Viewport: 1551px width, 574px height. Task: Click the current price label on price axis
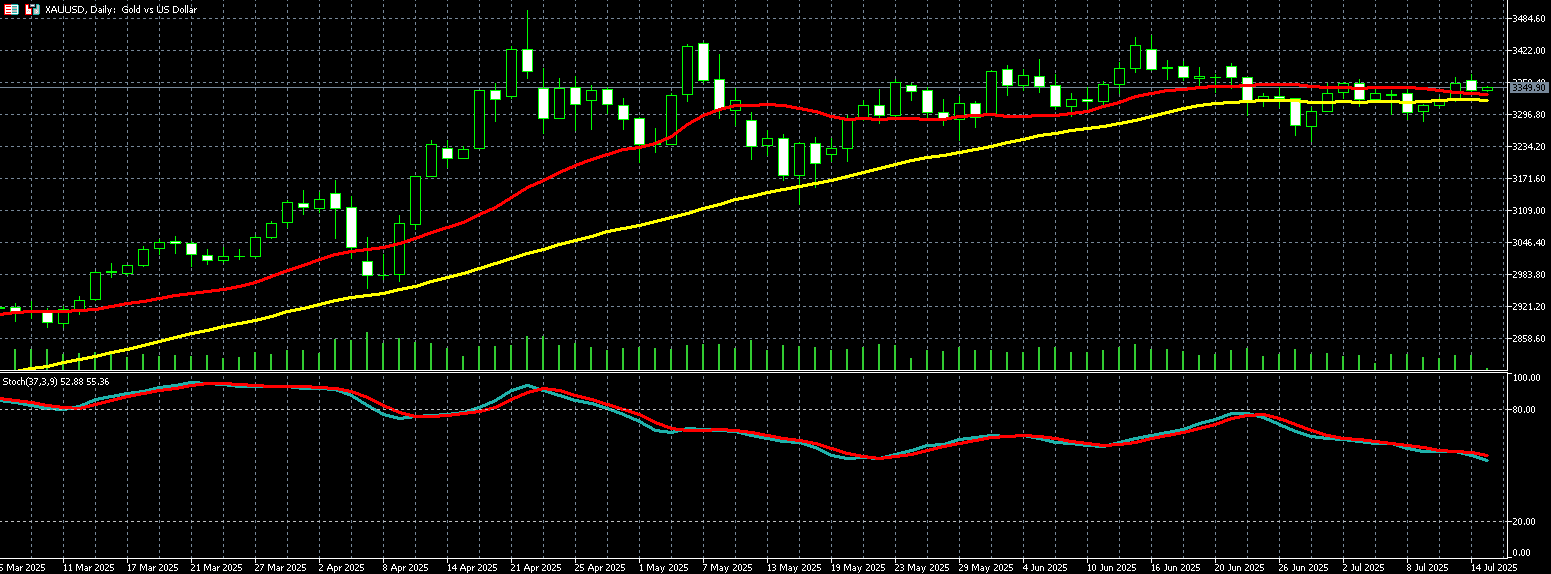pos(1529,88)
